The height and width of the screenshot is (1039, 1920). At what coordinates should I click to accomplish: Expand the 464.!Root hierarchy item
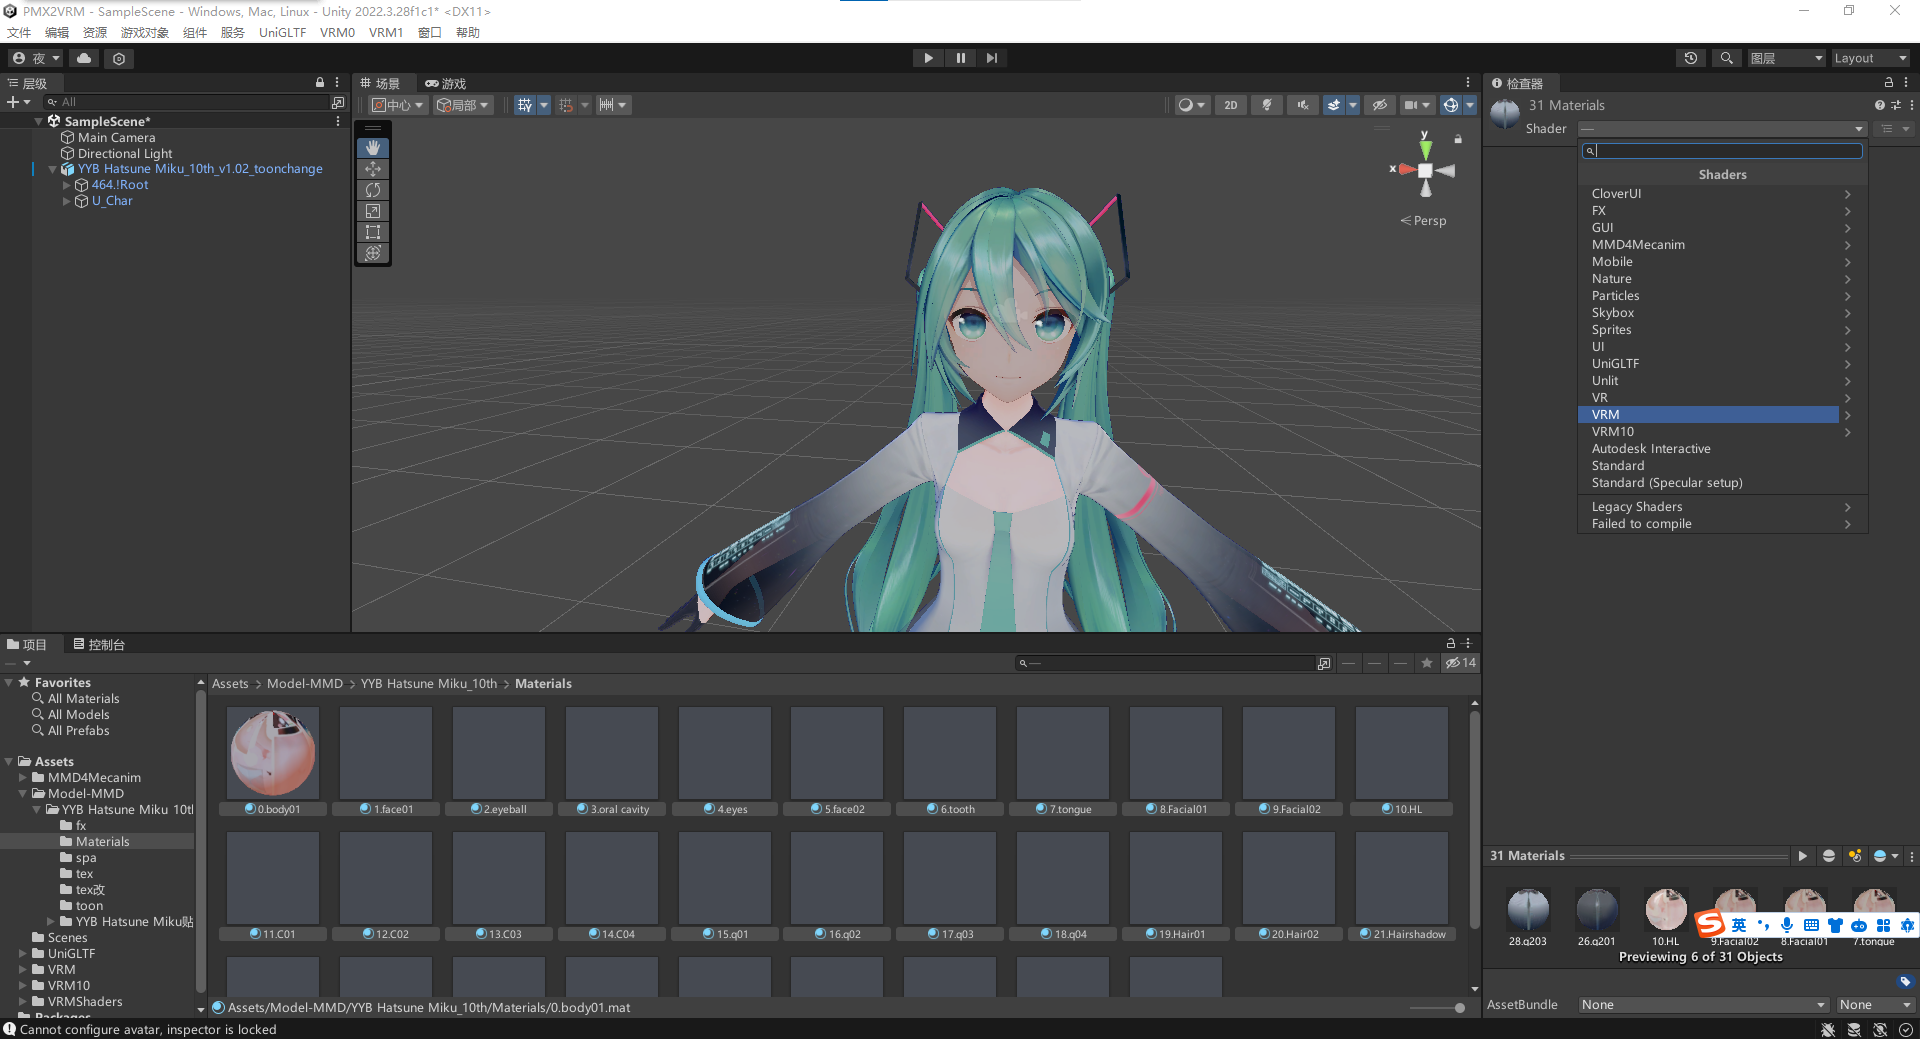(67, 185)
